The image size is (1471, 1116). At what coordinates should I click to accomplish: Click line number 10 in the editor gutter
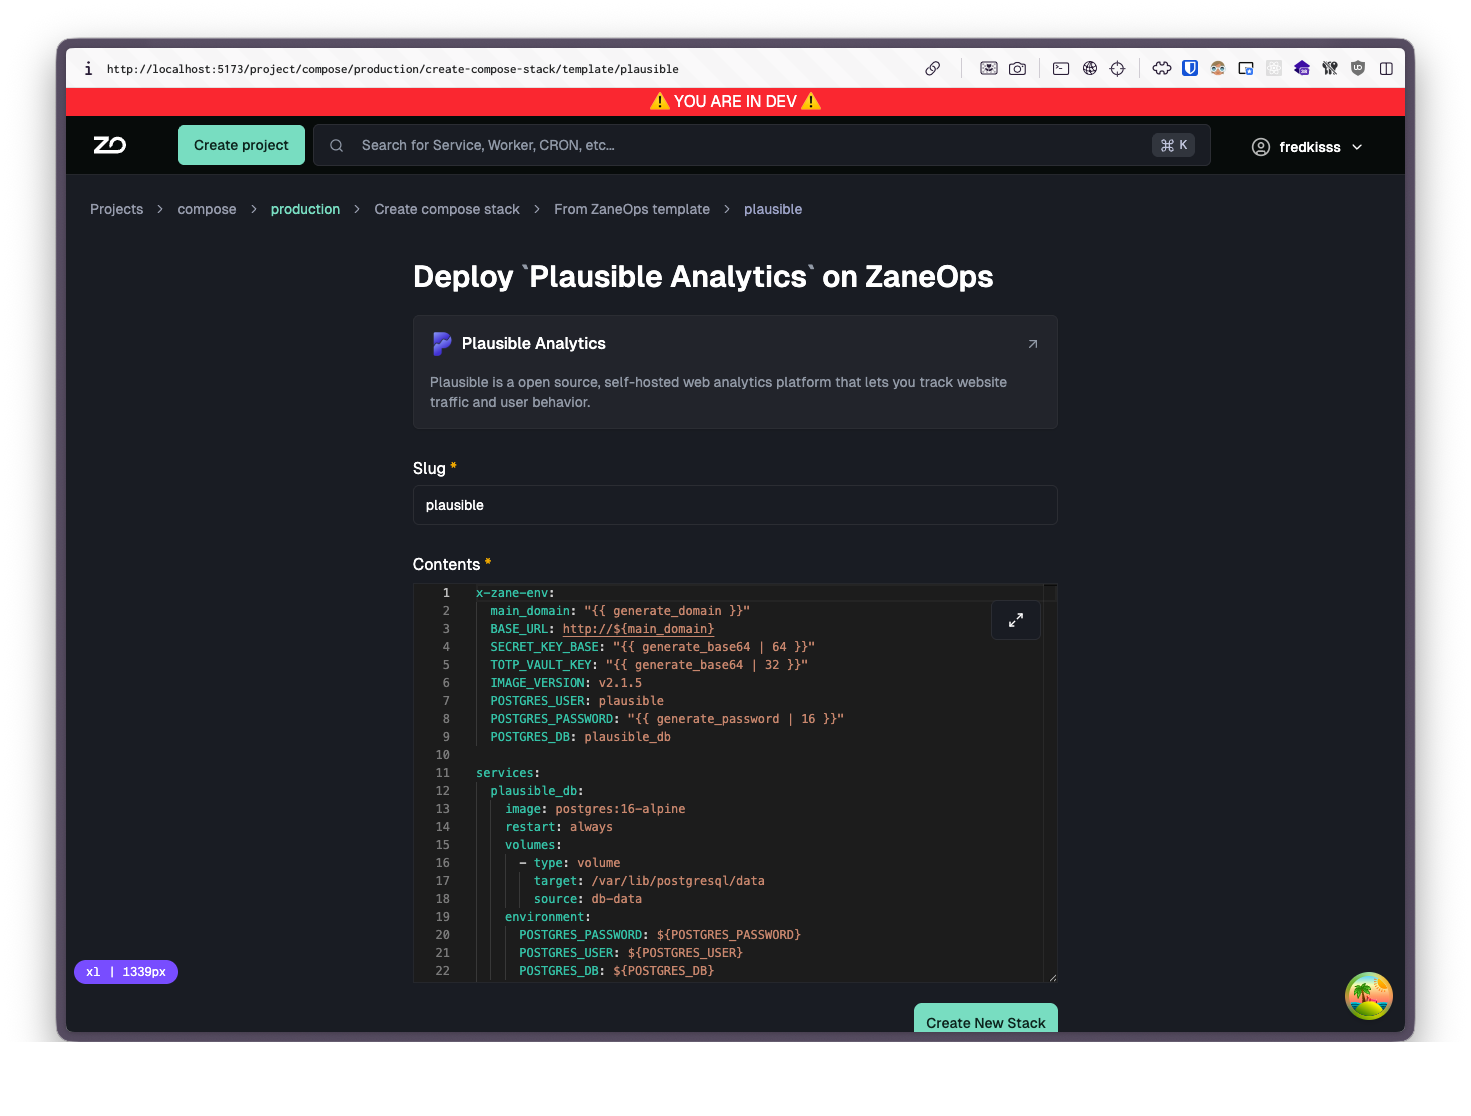(443, 755)
